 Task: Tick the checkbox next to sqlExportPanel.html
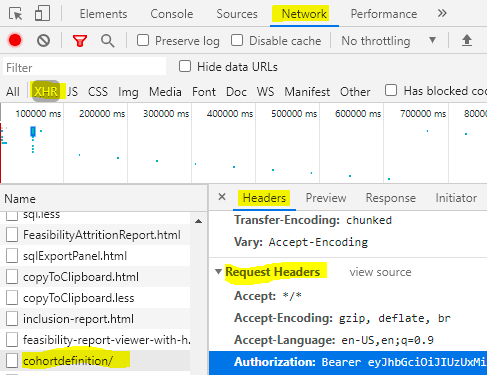point(12,256)
